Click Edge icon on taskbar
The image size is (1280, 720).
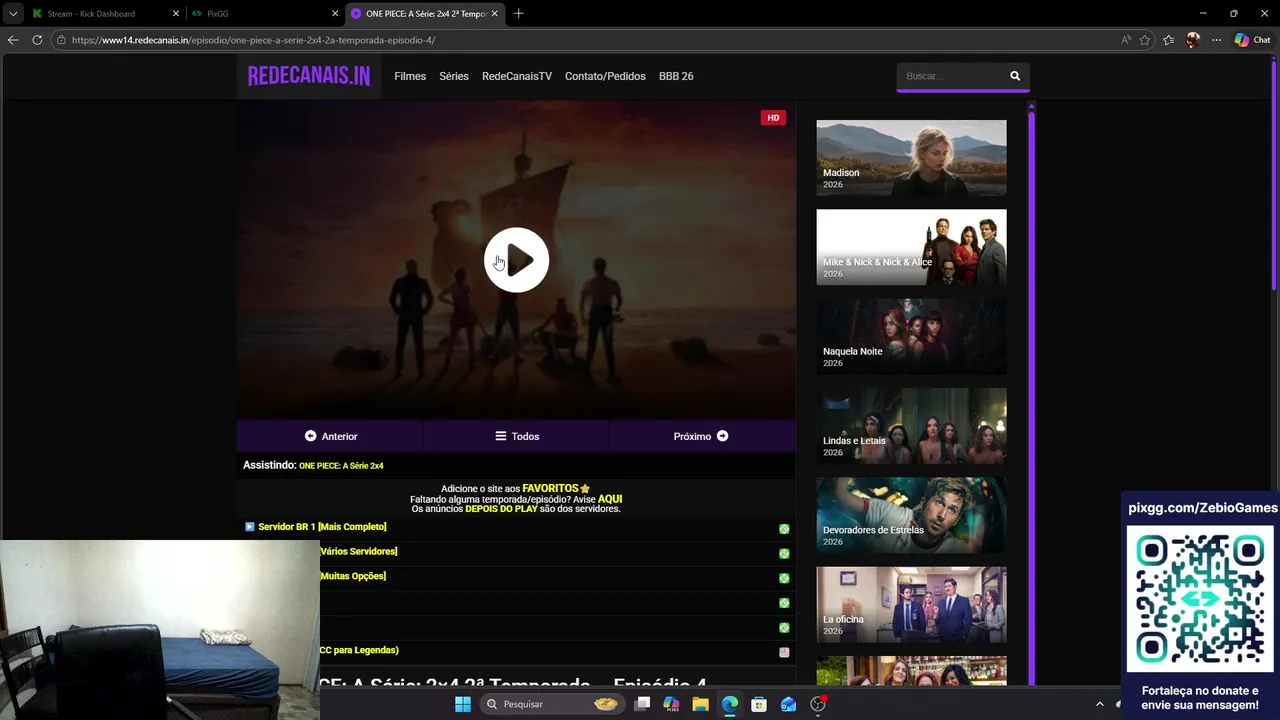pos(730,704)
